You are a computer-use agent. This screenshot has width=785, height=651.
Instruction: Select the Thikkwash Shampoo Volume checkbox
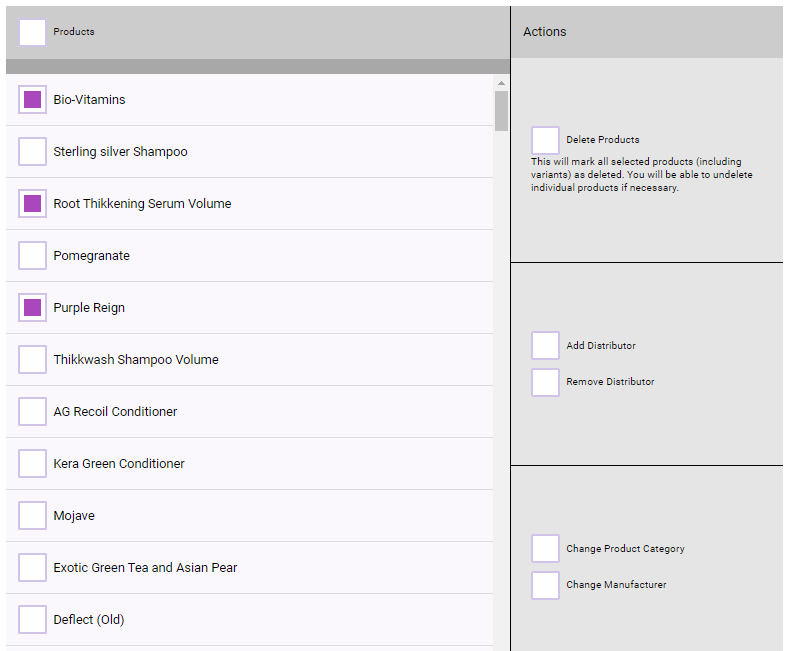[x=33, y=360]
